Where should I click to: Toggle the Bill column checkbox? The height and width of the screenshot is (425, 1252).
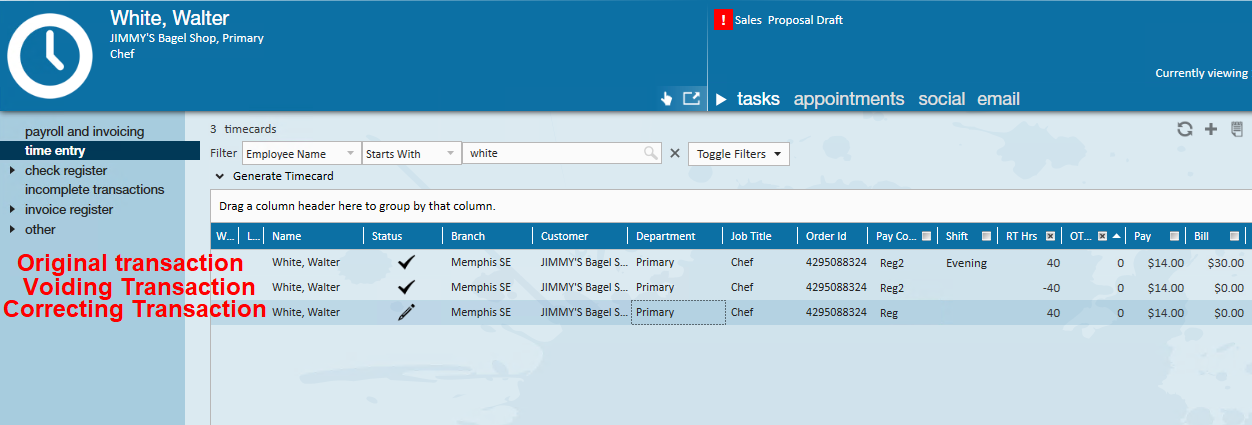coord(1235,236)
